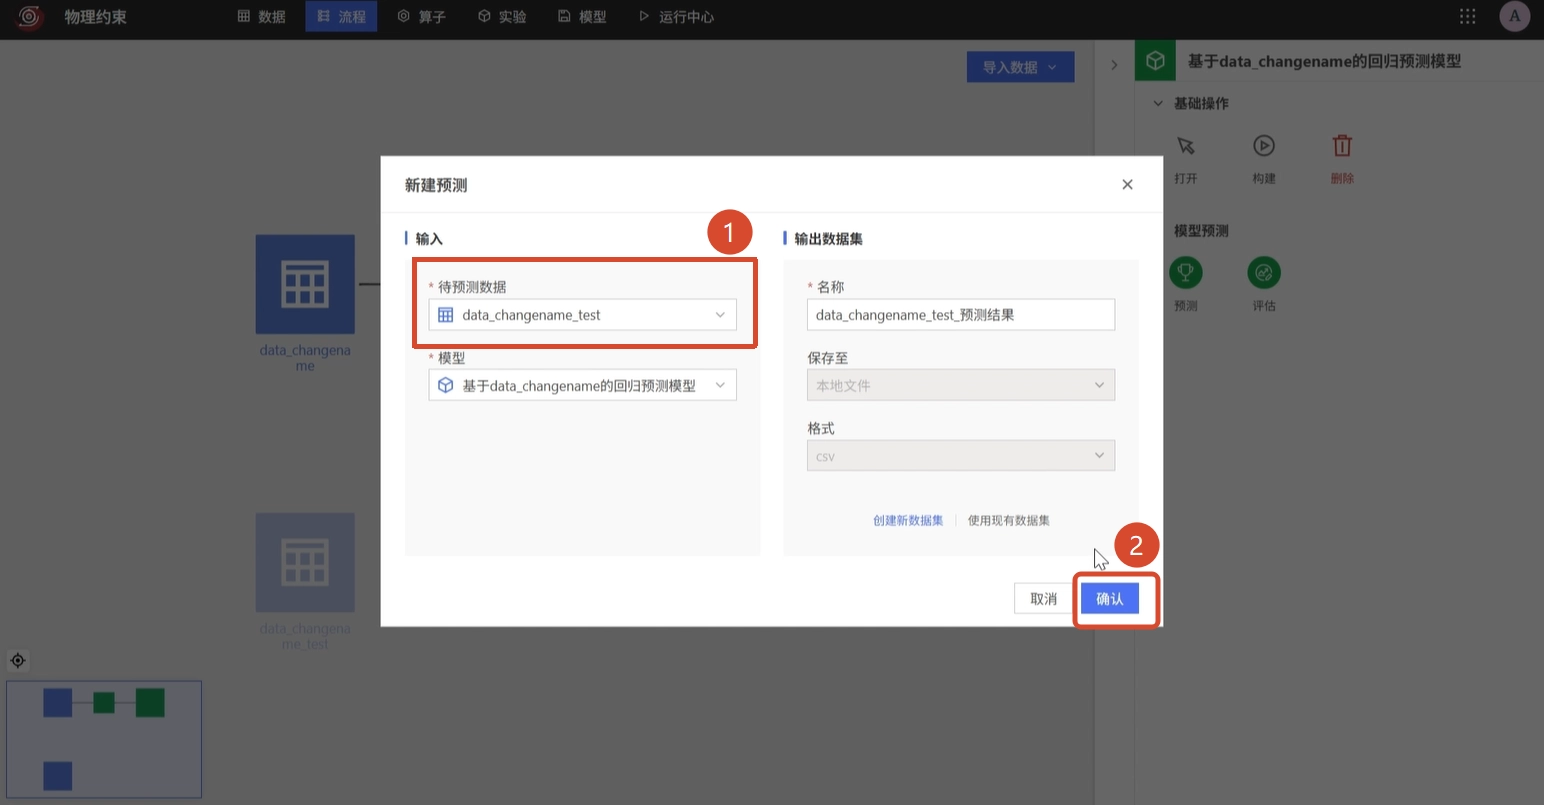
Task: Click the locate/center canvas icon
Action: point(18,660)
